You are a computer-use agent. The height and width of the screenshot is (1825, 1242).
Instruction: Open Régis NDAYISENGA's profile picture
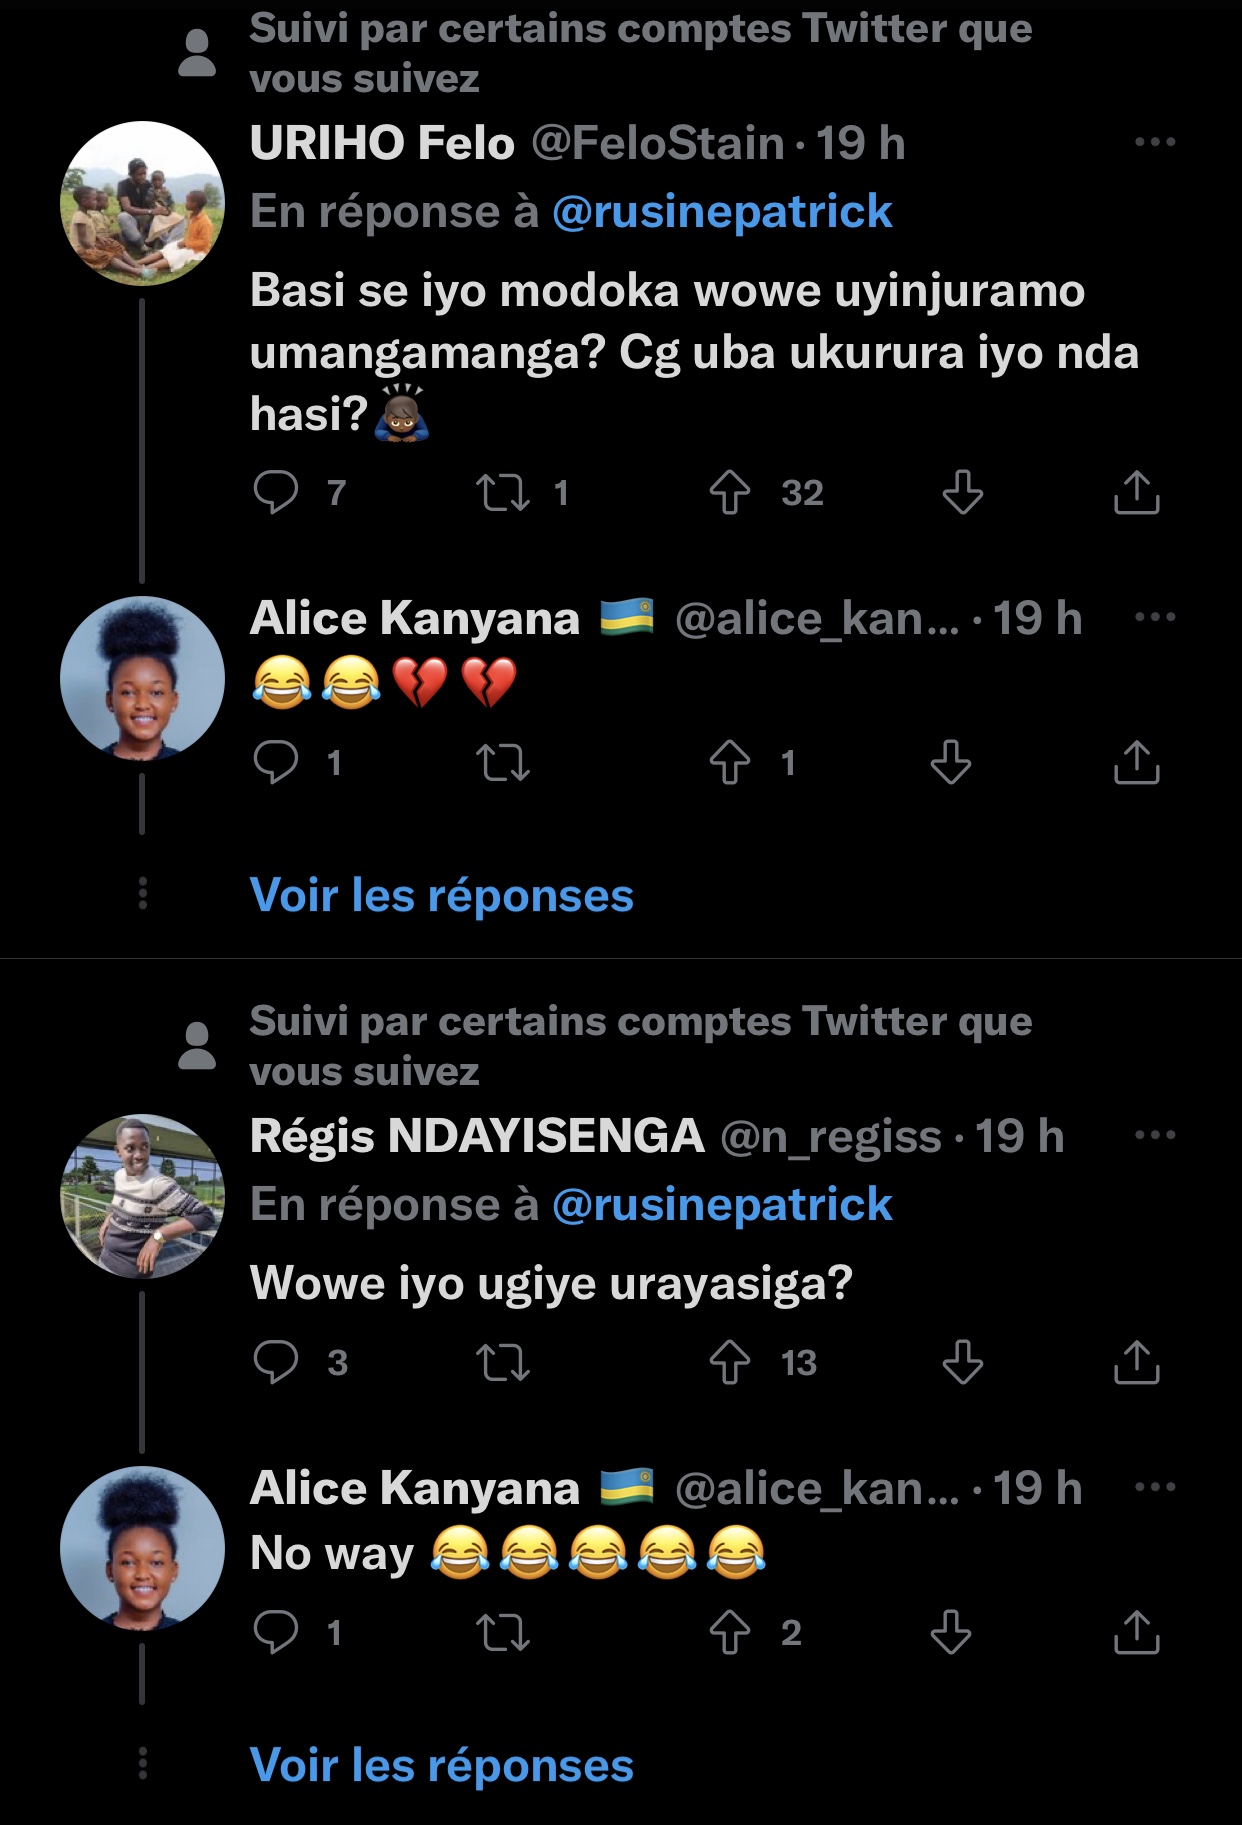[142, 1196]
